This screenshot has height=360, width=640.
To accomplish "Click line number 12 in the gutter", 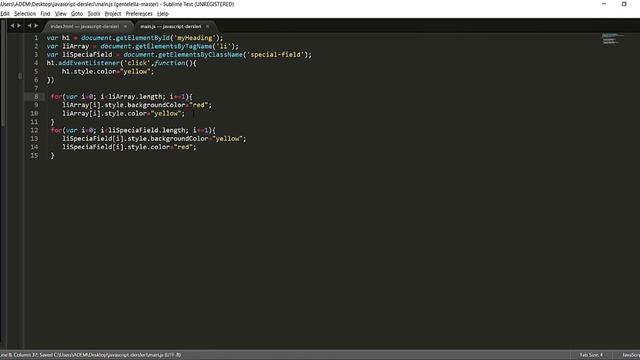I will [x=34, y=130].
